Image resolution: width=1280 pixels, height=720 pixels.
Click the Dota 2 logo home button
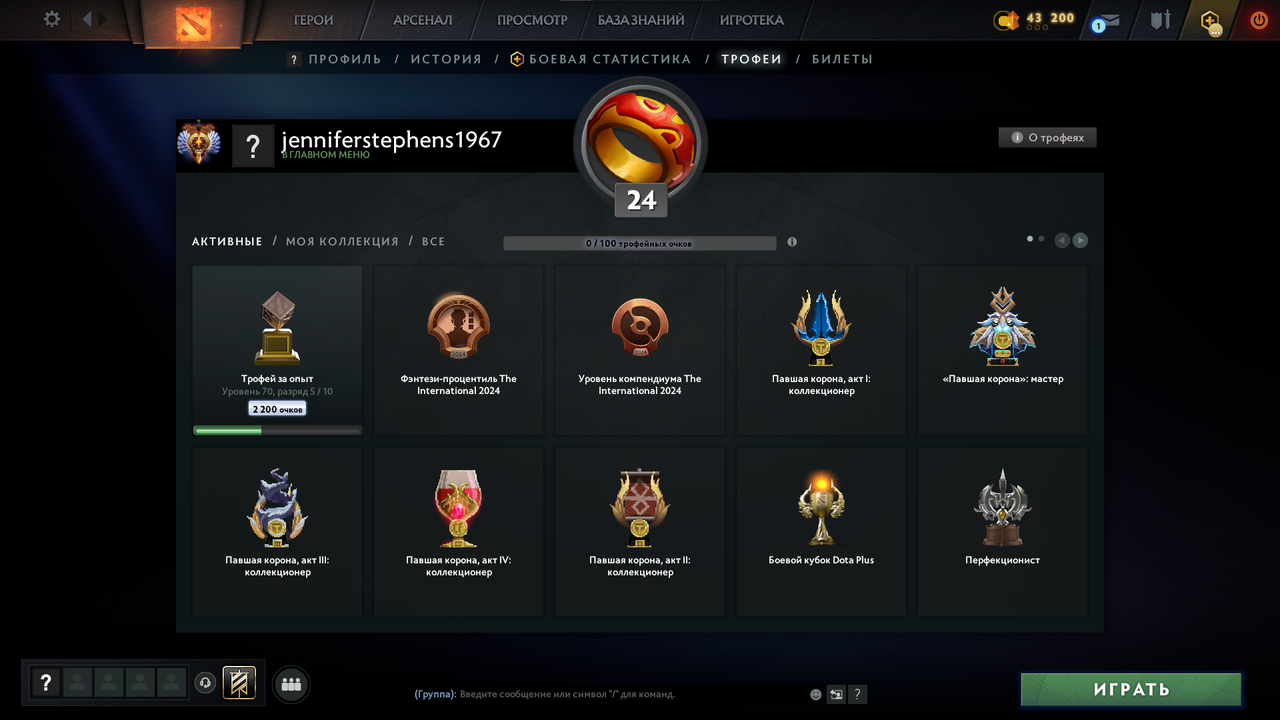pyautogui.click(x=187, y=22)
